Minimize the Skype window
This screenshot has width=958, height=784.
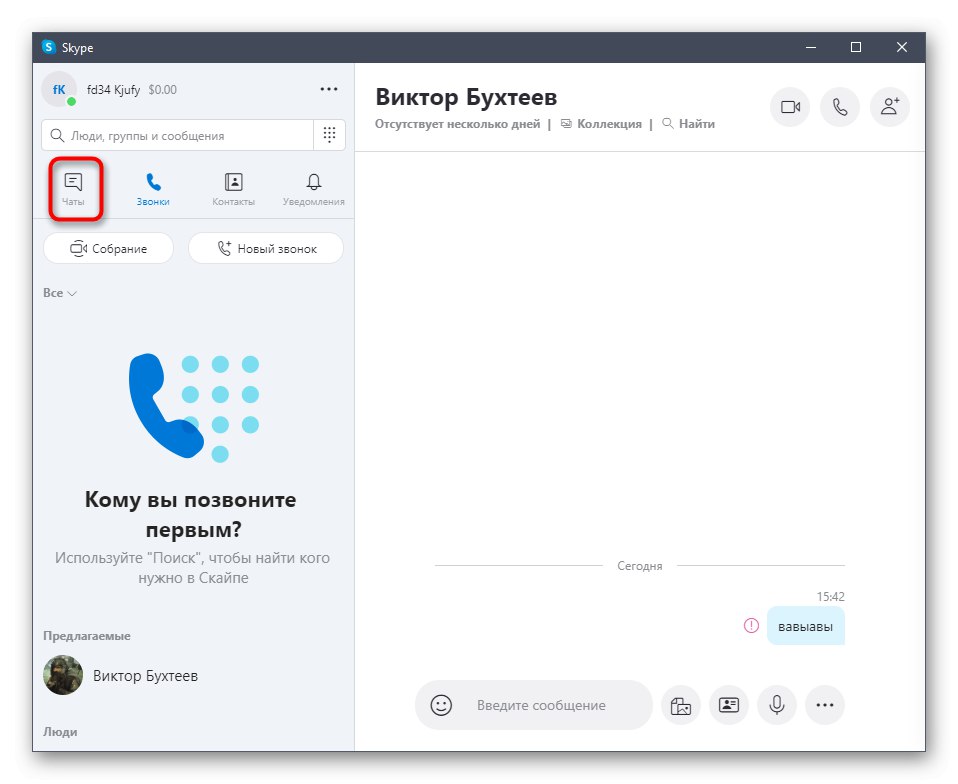tap(811, 47)
